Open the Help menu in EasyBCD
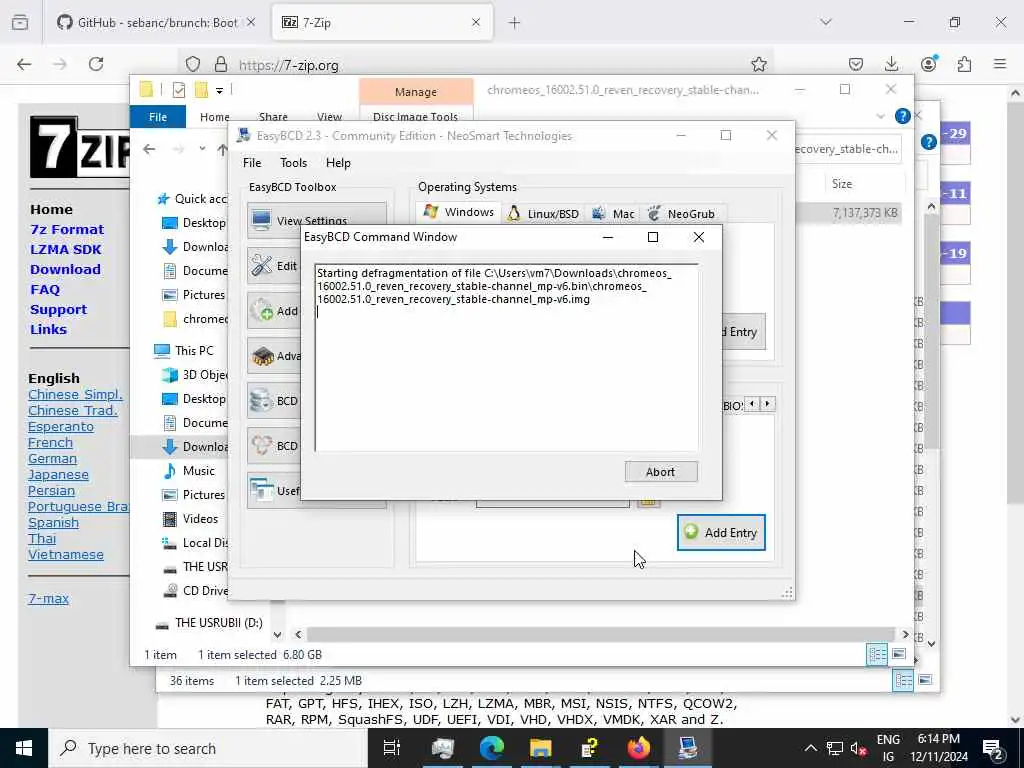This screenshot has height=768, width=1024. point(338,163)
